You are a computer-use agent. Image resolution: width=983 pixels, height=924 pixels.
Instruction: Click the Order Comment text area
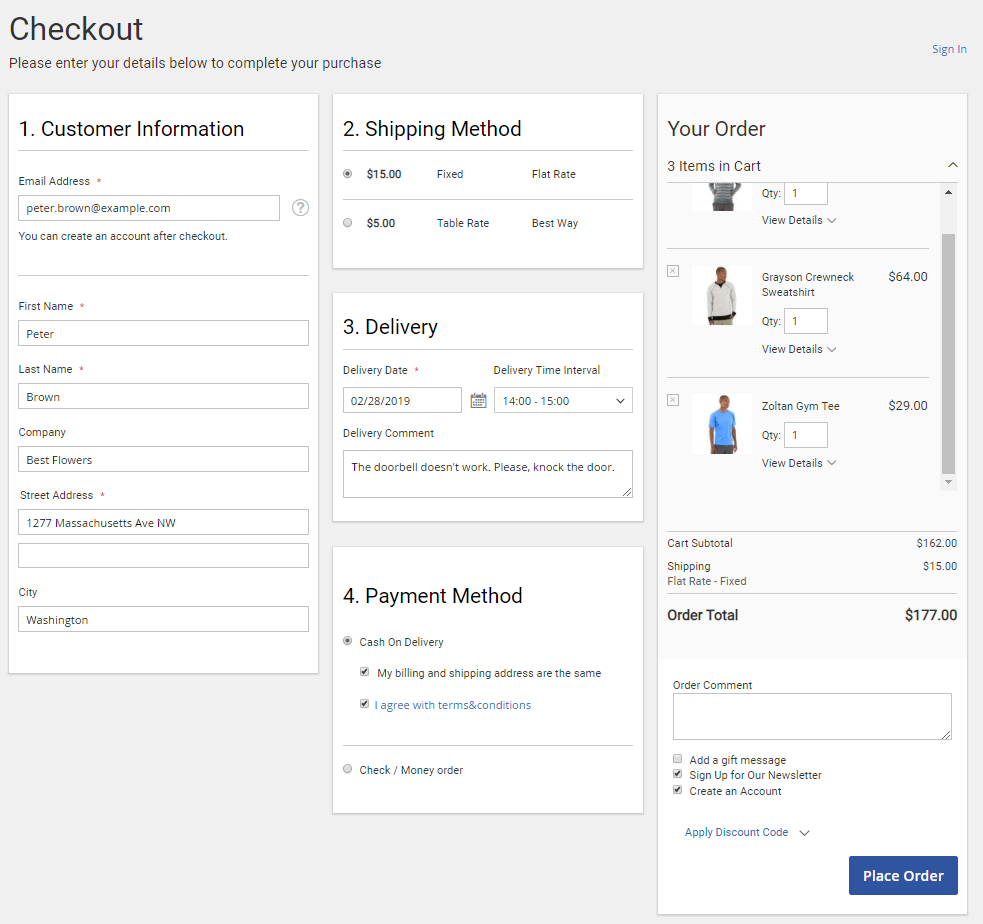pos(811,716)
